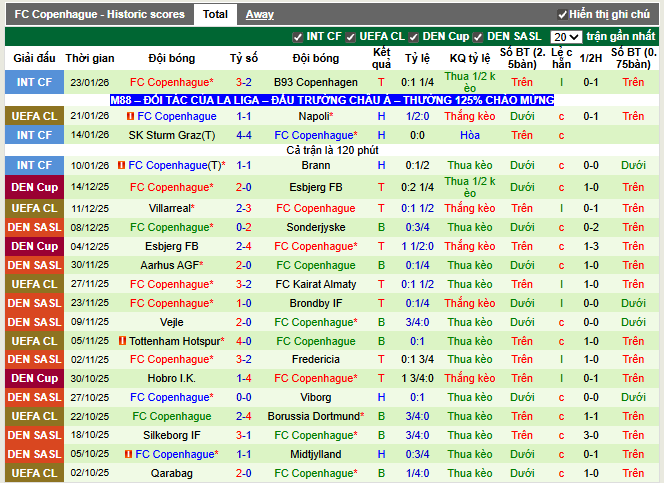Image resolution: width=664 pixels, height=483 pixels.
Task: Select the Tỷ số column header
Action: click(x=243, y=58)
